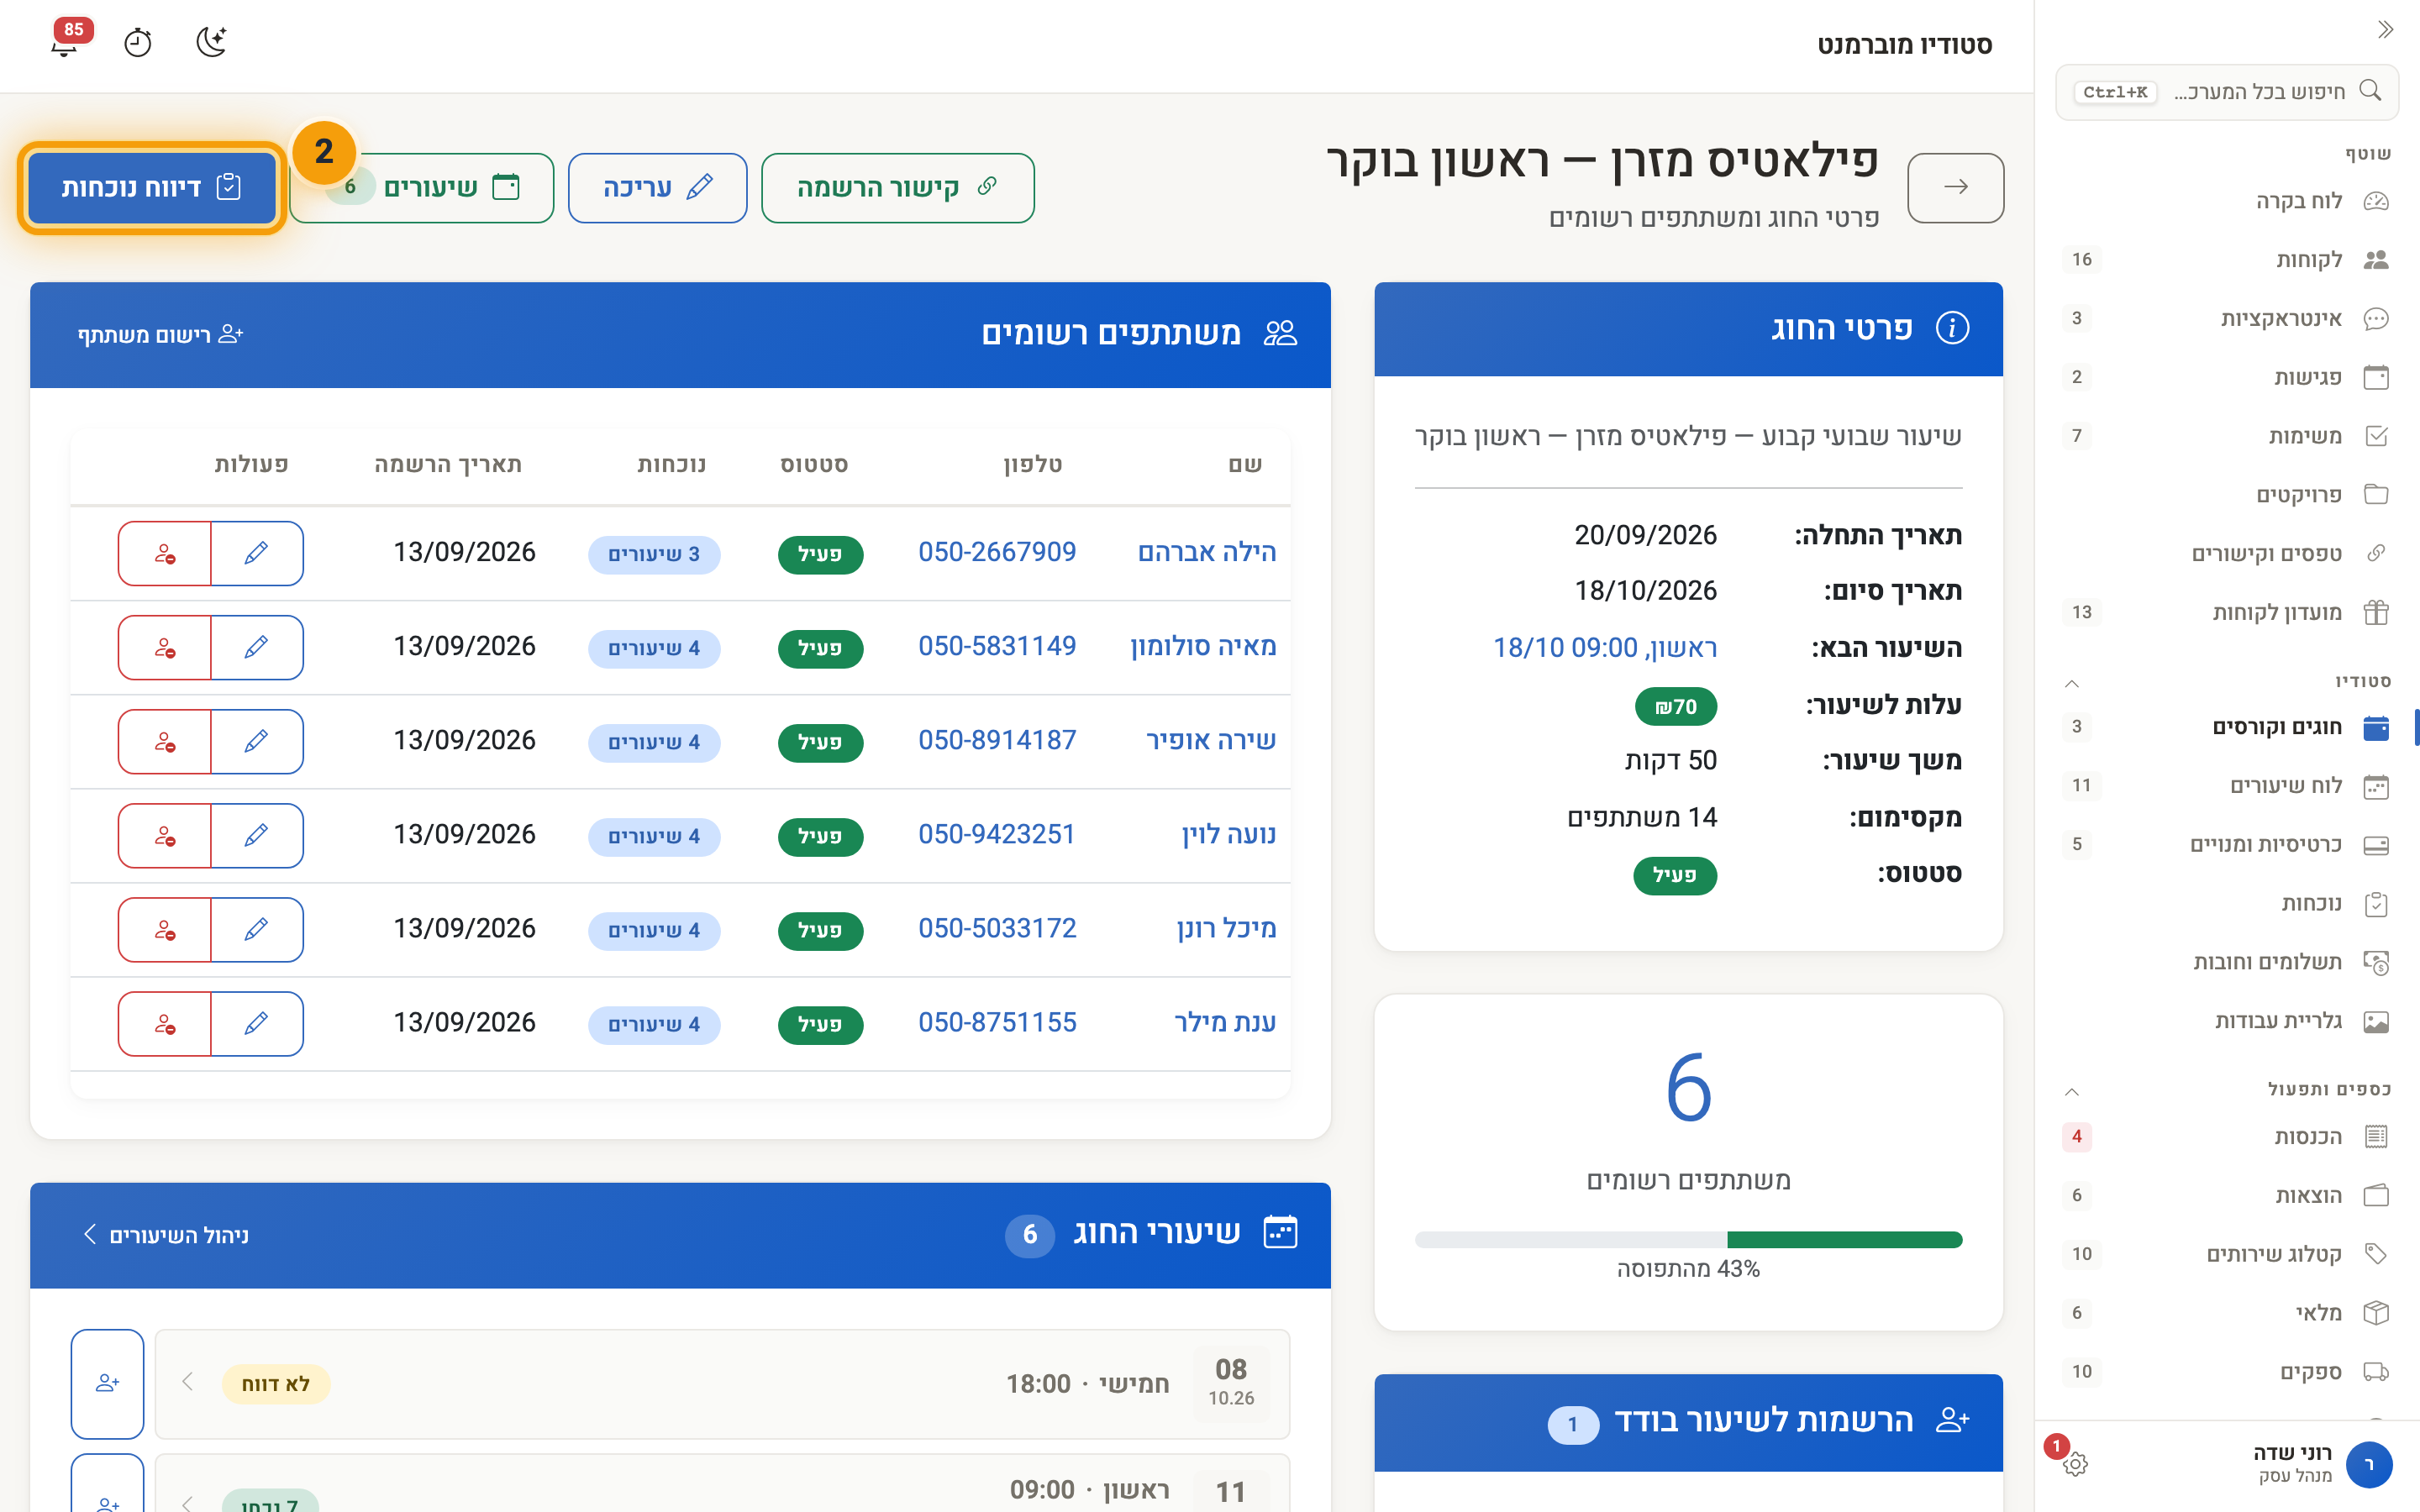2420x1512 pixels.
Task: Edit participant הילה אברהם with pencil icon
Action: pyautogui.click(x=257, y=553)
